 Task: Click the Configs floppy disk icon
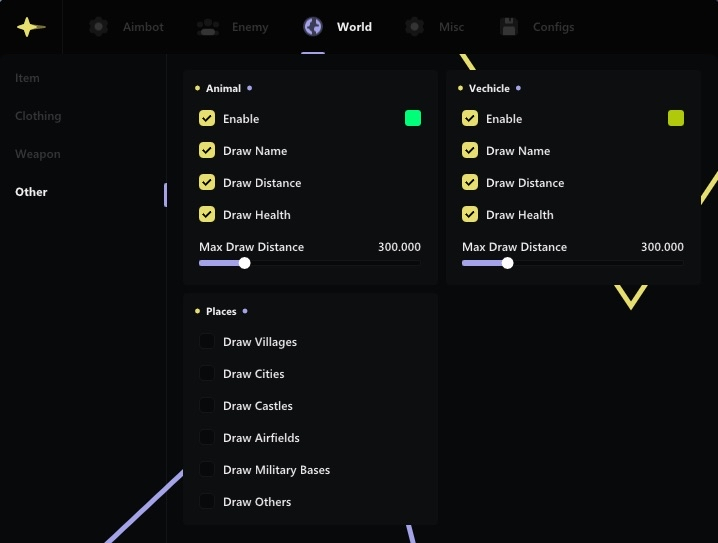509,27
